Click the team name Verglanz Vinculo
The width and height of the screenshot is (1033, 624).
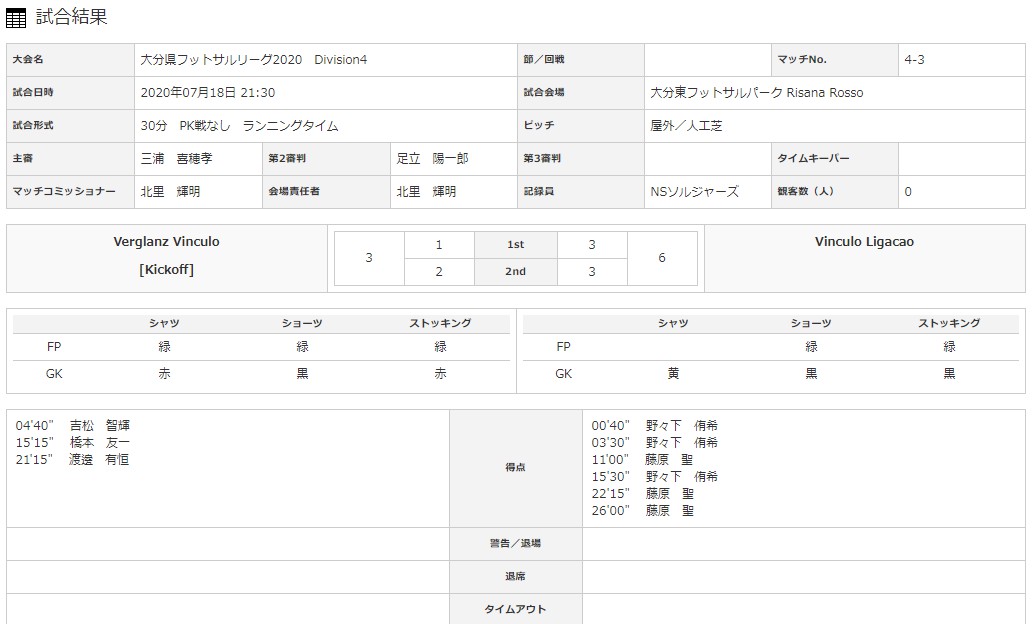click(x=167, y=242)
